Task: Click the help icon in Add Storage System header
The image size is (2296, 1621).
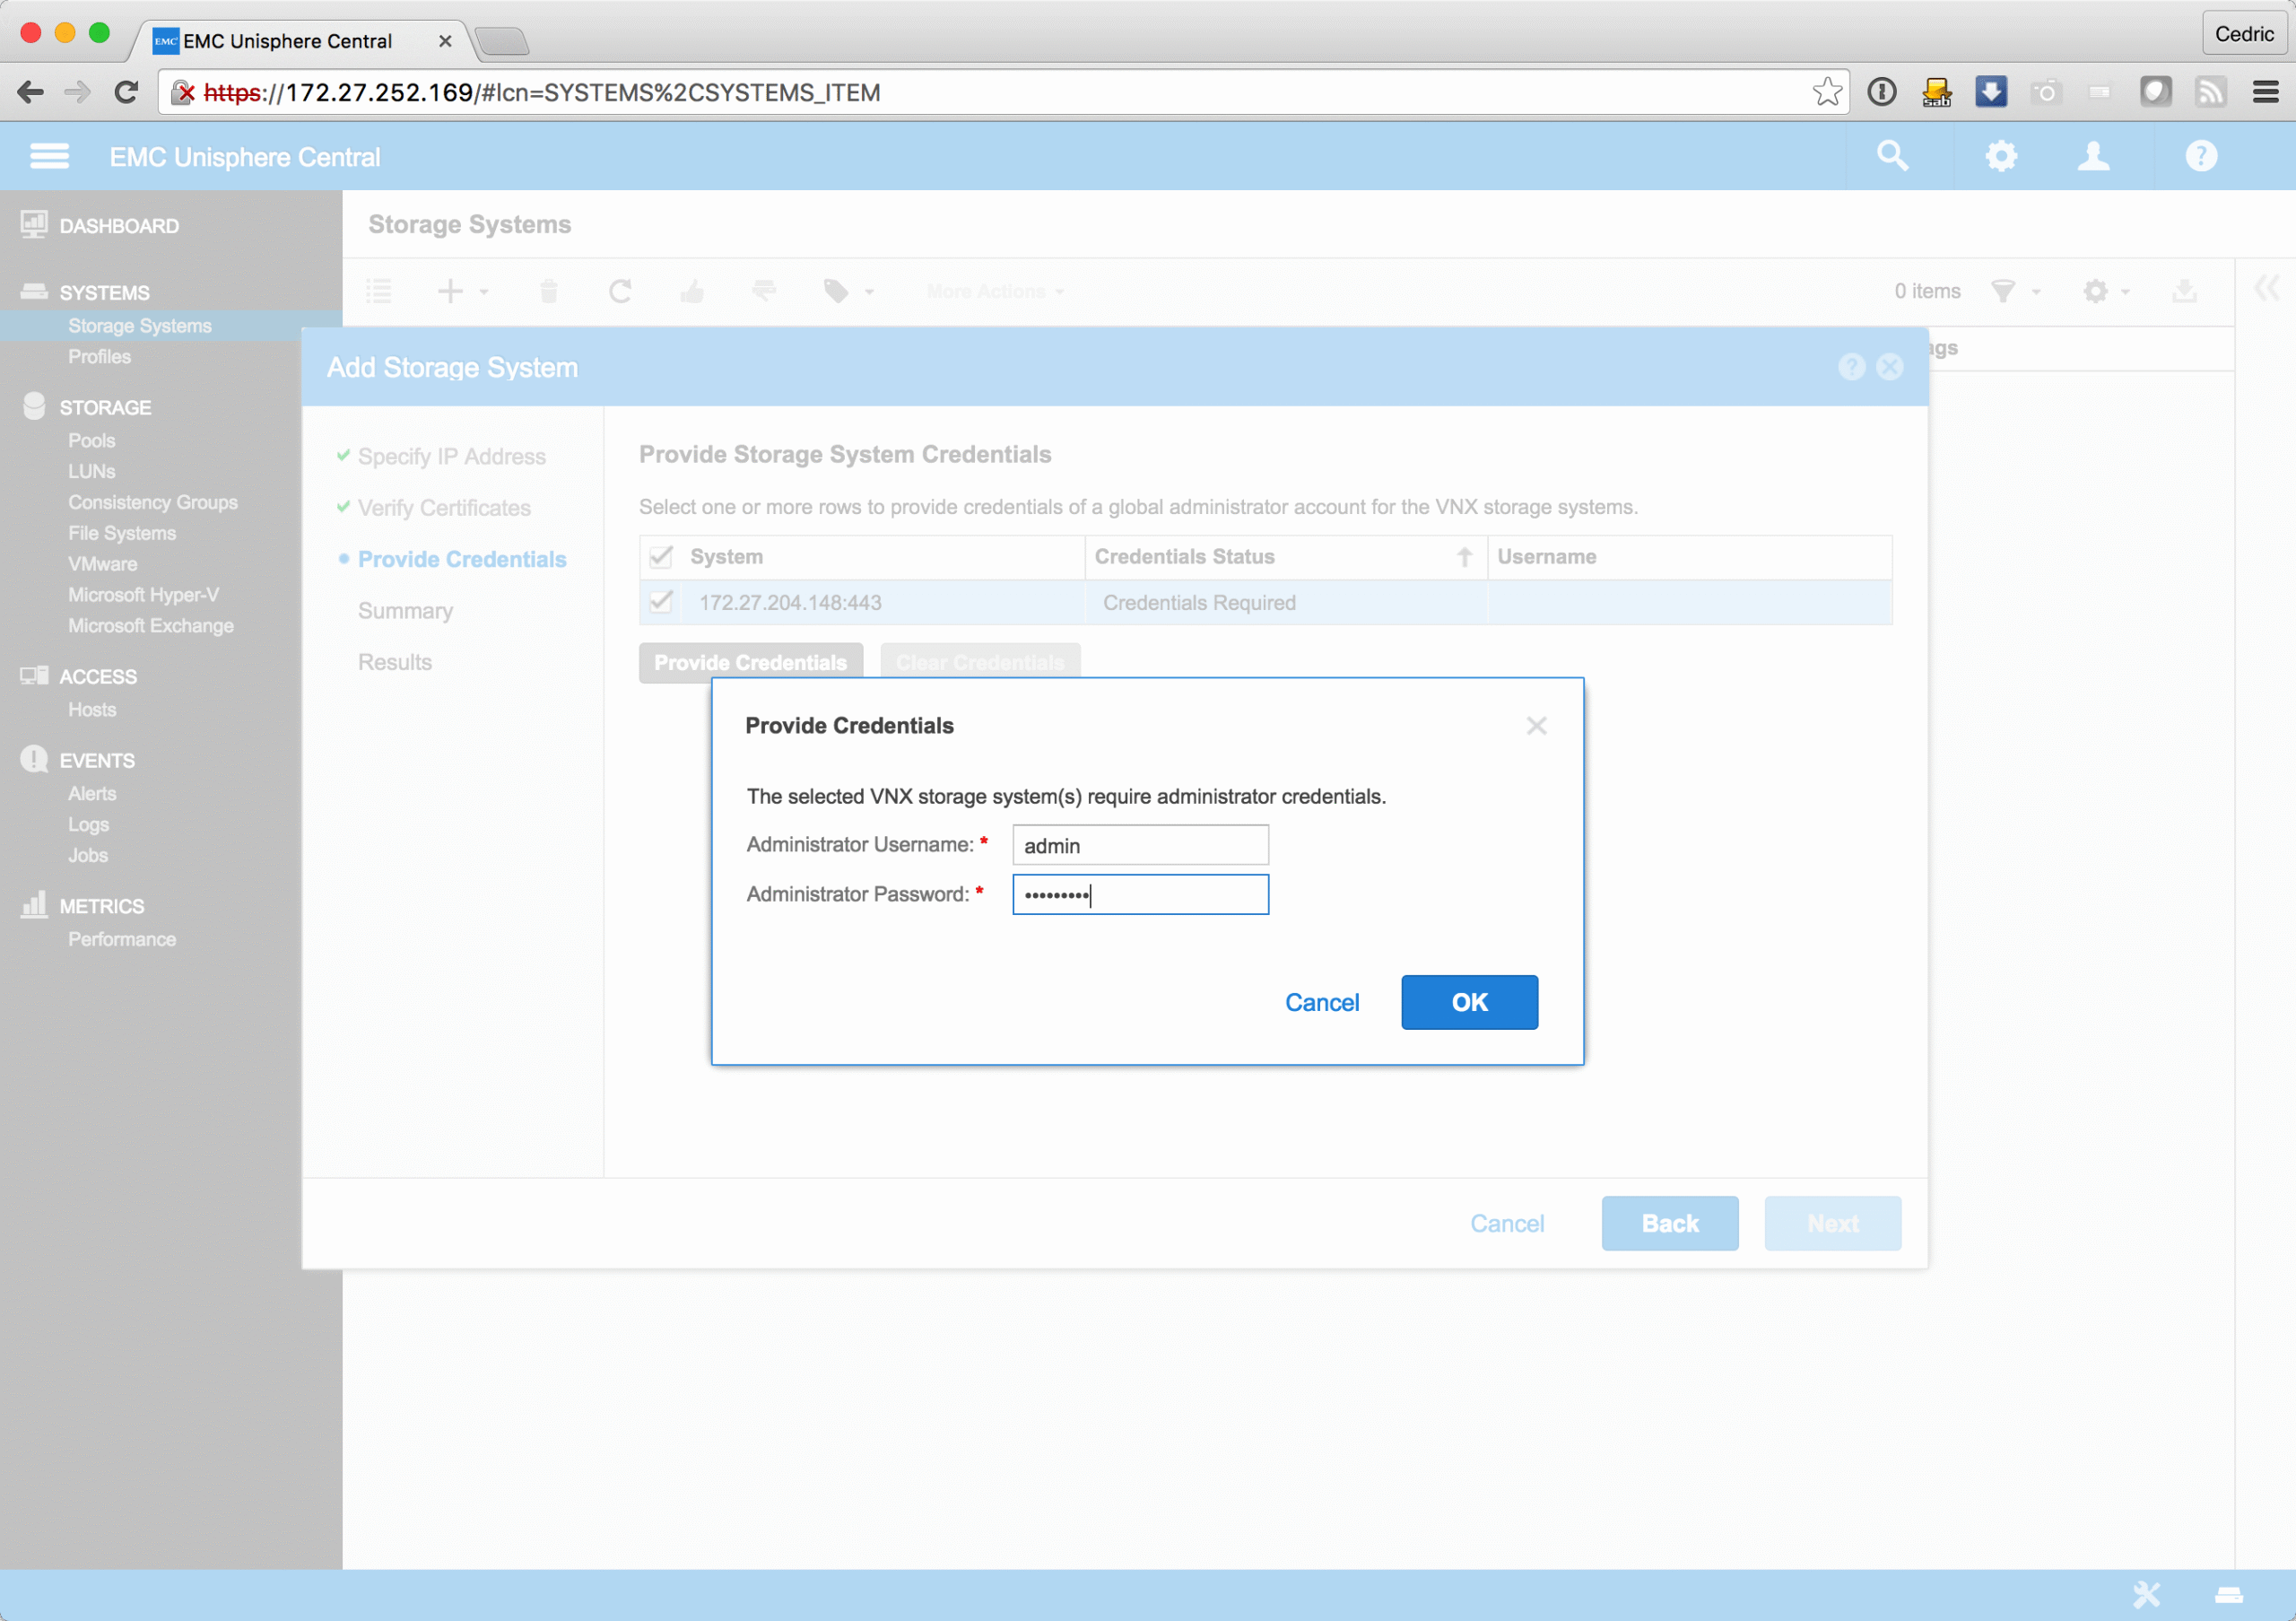Action: pos(1852,367)
